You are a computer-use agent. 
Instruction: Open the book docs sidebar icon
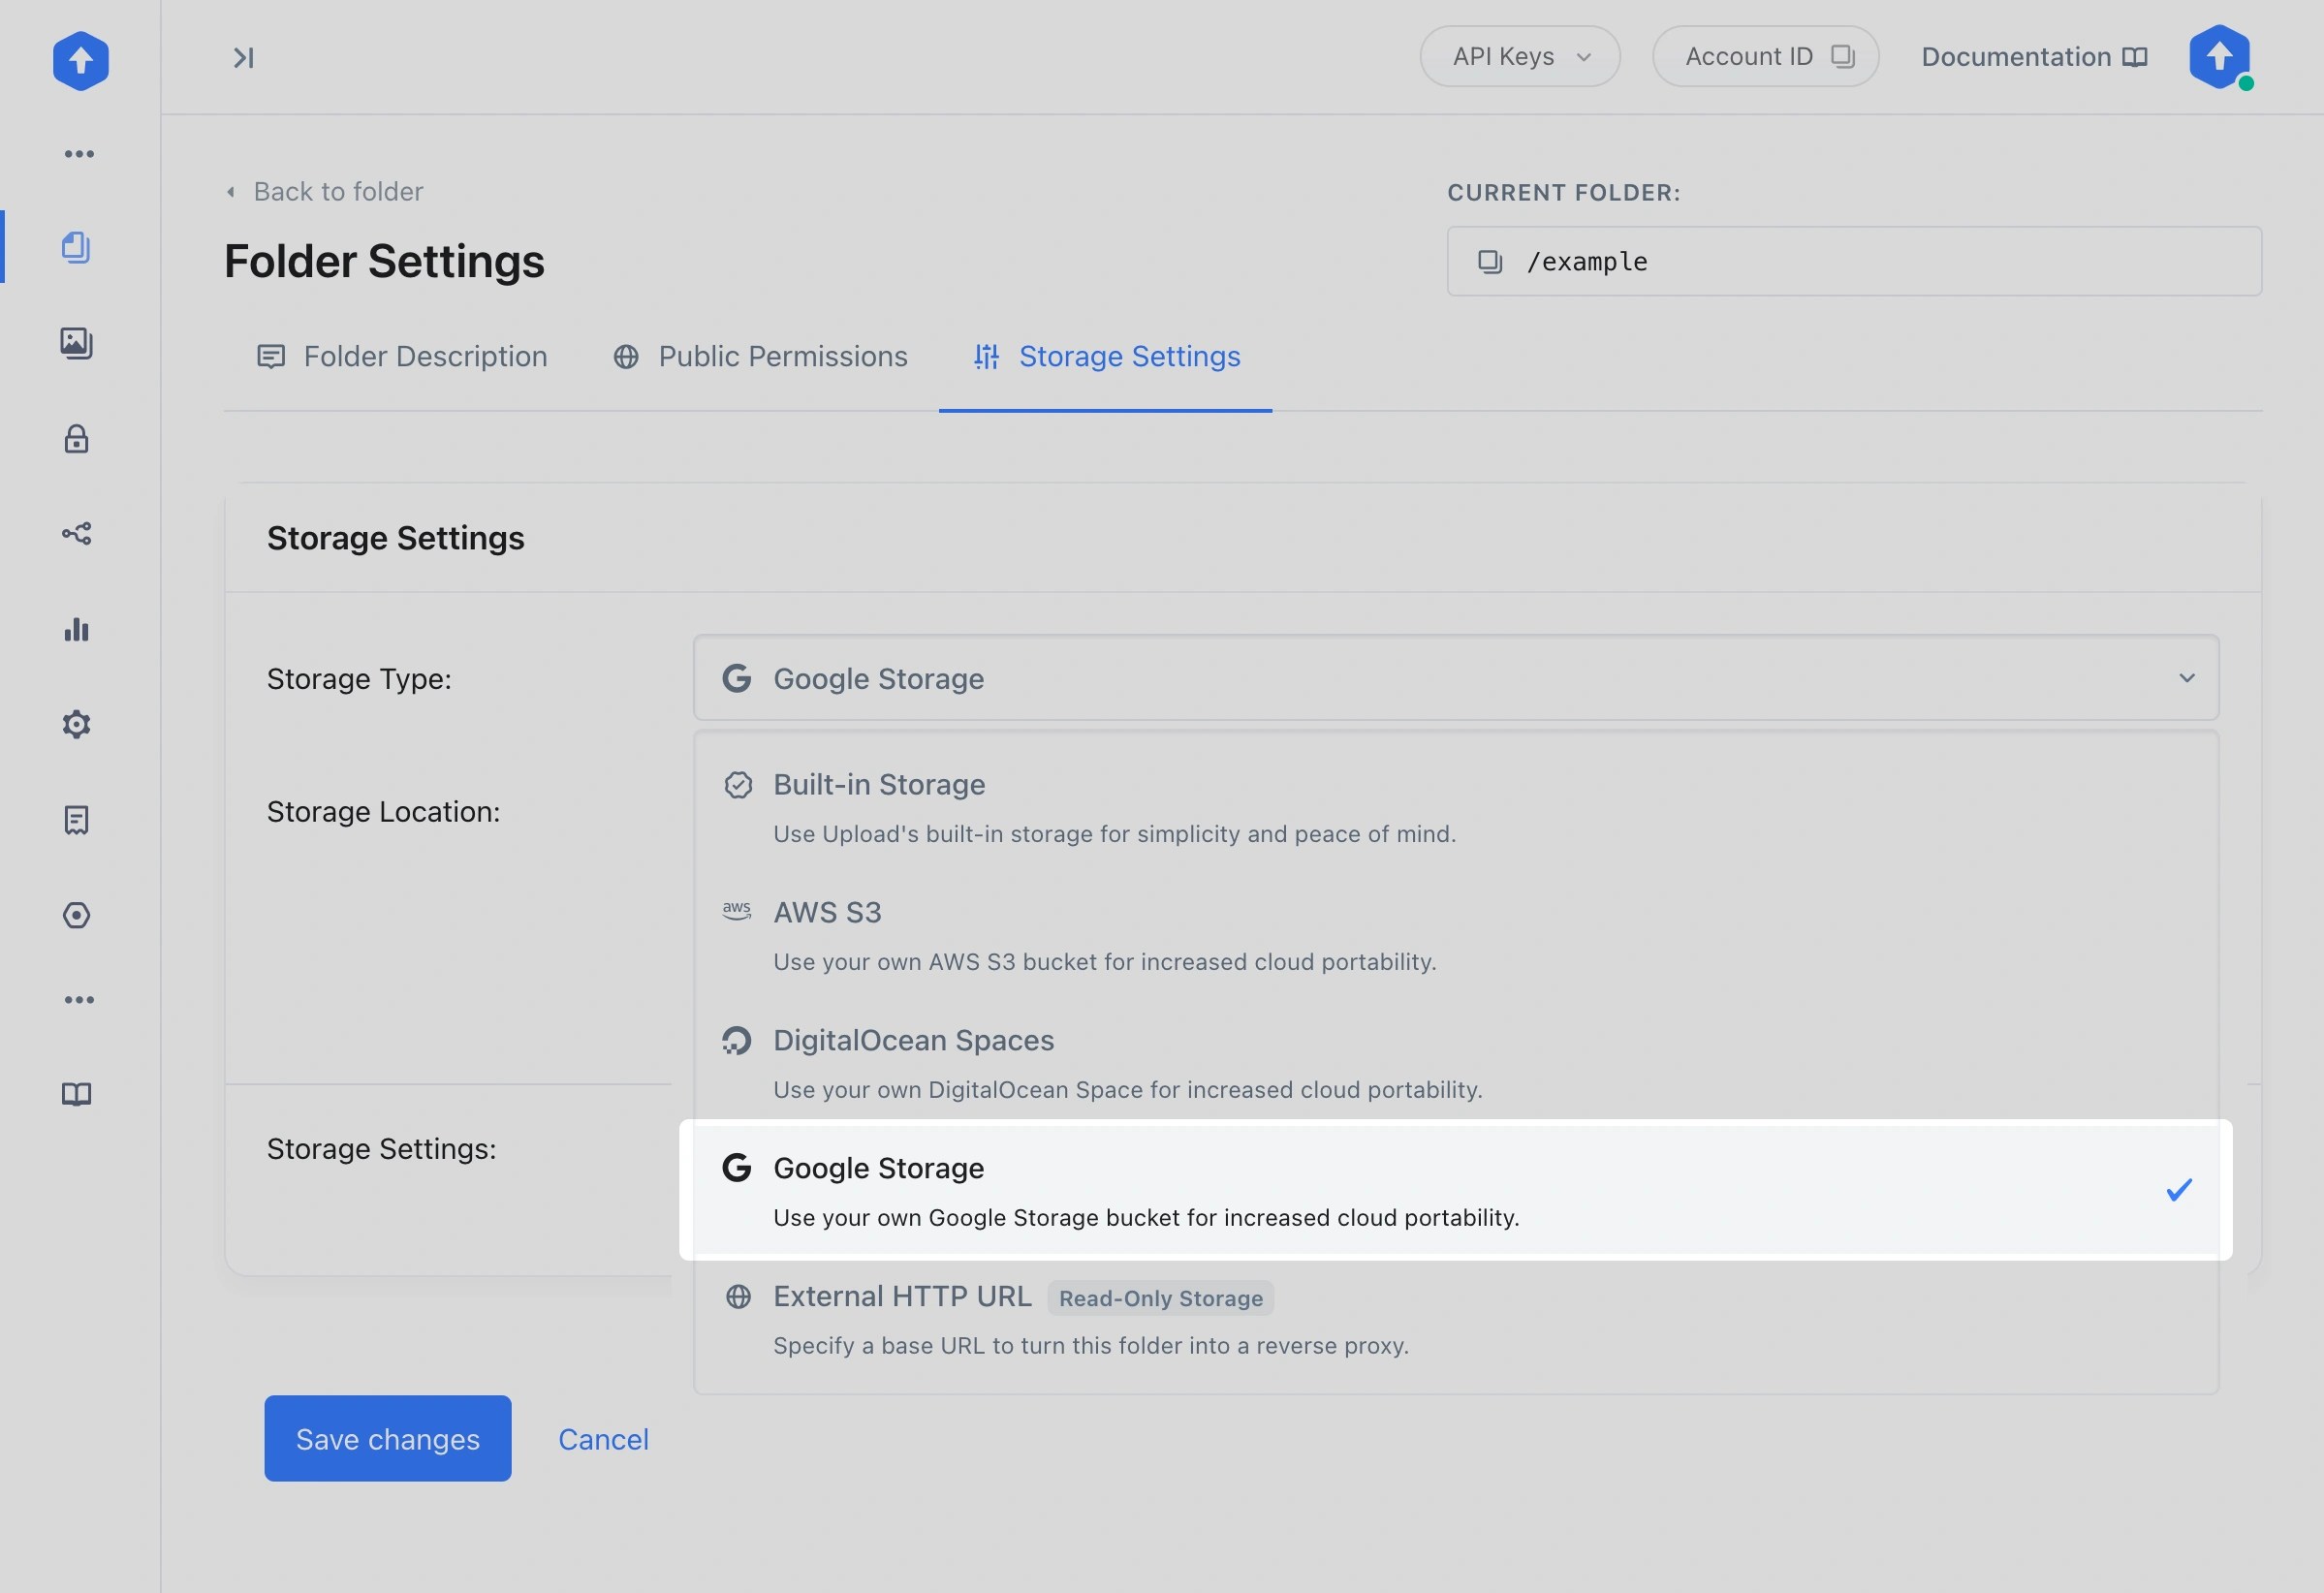77,1094
